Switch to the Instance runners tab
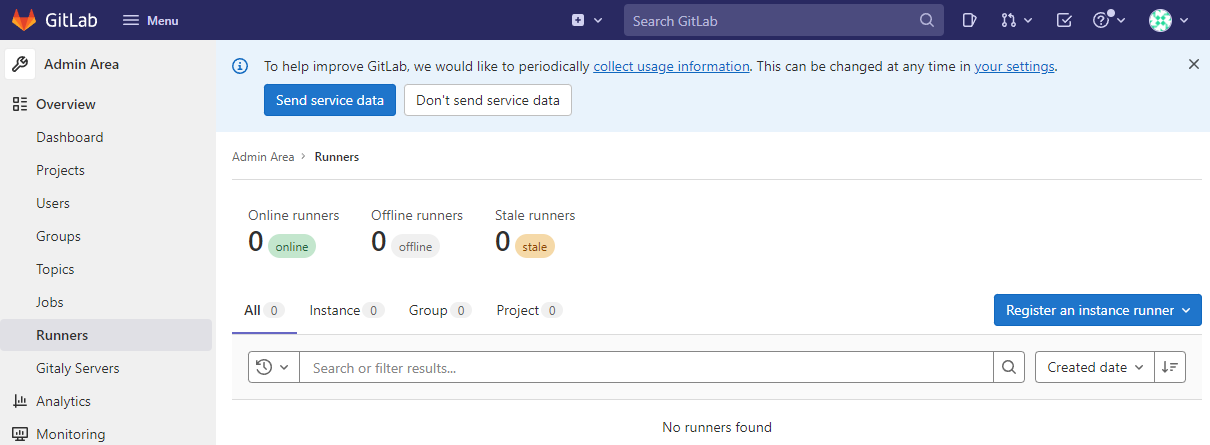Viewport: 1210px width, 445px height. (x=346, y=310)
